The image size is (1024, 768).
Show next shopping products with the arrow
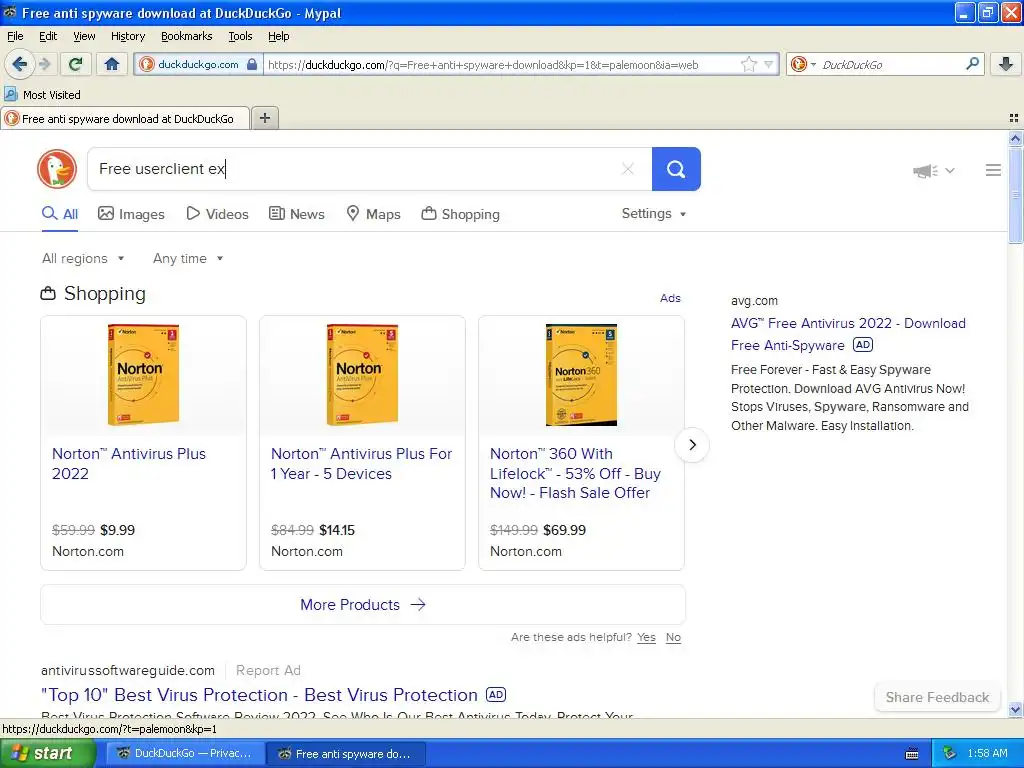pos(692,445)
